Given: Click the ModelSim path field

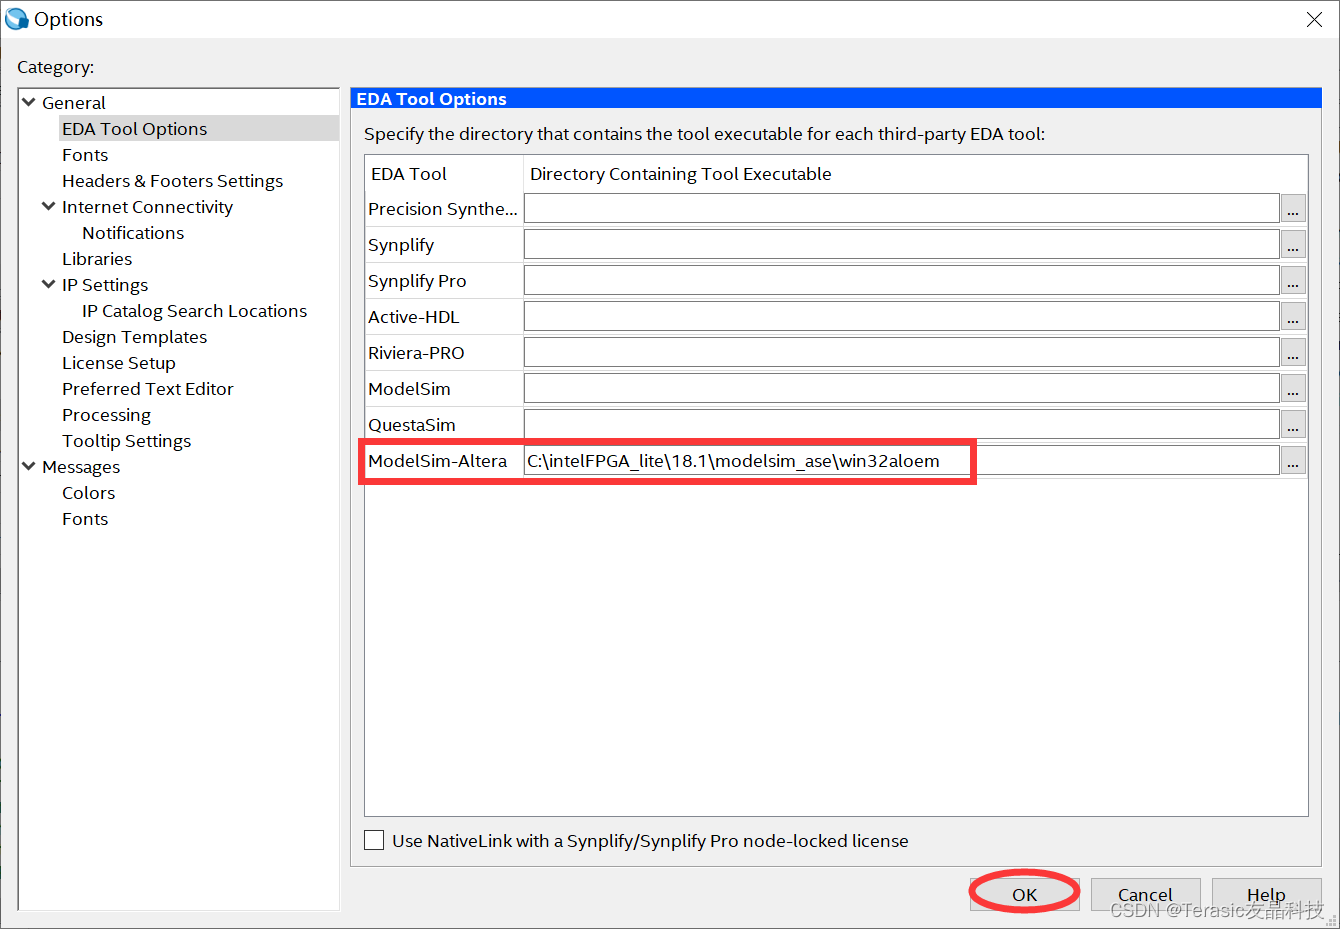Looking at the screenshot, I should click(902, 388).
